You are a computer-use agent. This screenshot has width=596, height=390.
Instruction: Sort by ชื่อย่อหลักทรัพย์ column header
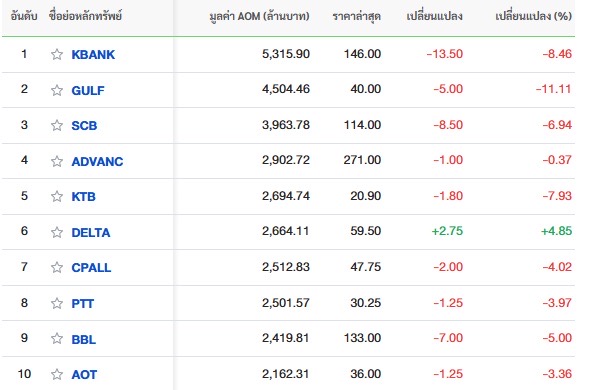click(85, 16)
